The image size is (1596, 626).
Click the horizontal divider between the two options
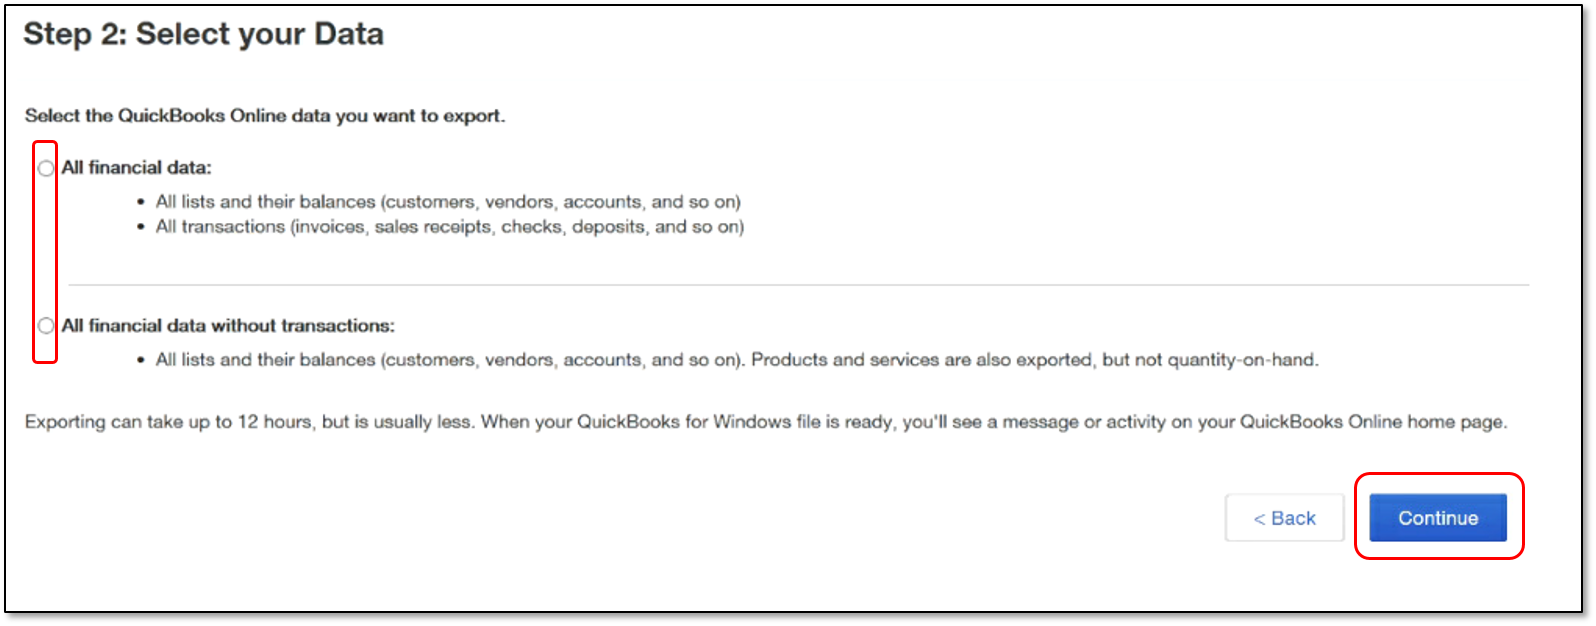(799, 285)
